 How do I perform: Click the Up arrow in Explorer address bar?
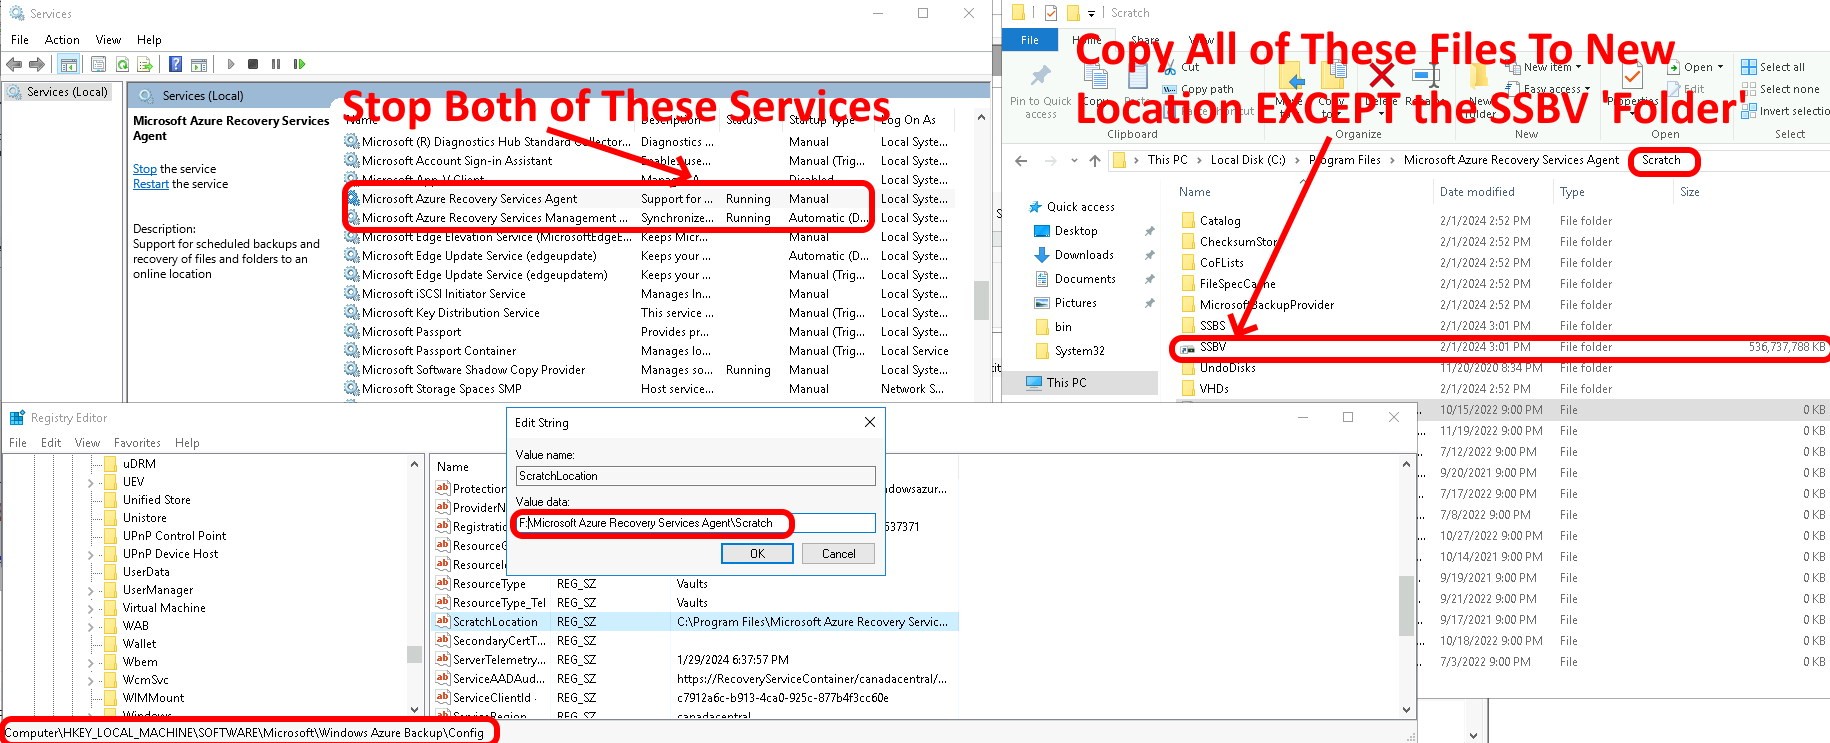tap(1095, 160)
